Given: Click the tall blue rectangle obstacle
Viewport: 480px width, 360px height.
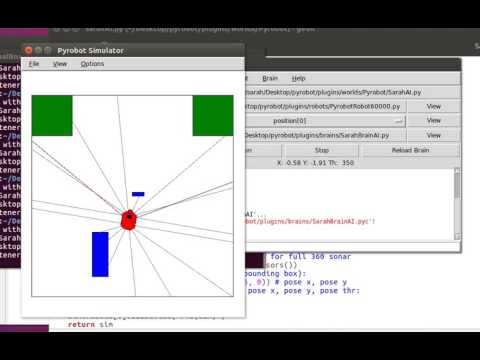Looking at the screenshot, I should (x=100, y=254).
